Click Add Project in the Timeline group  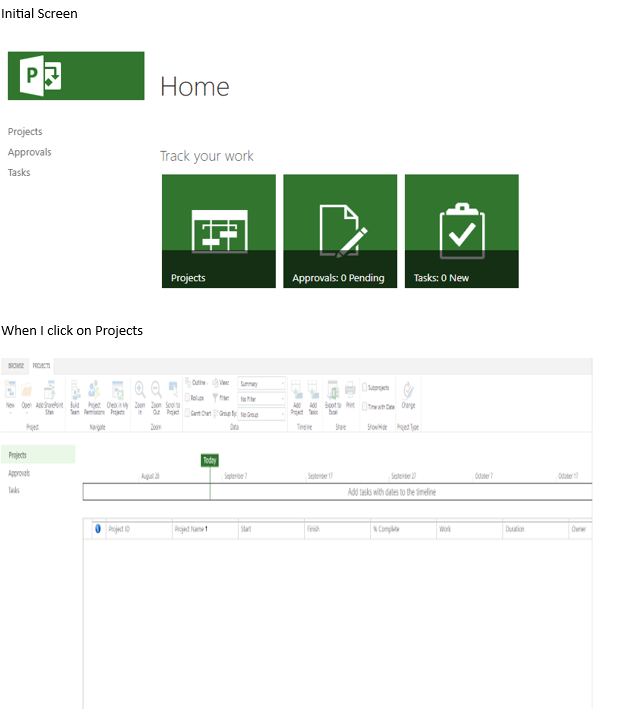[x=297, y=397]
